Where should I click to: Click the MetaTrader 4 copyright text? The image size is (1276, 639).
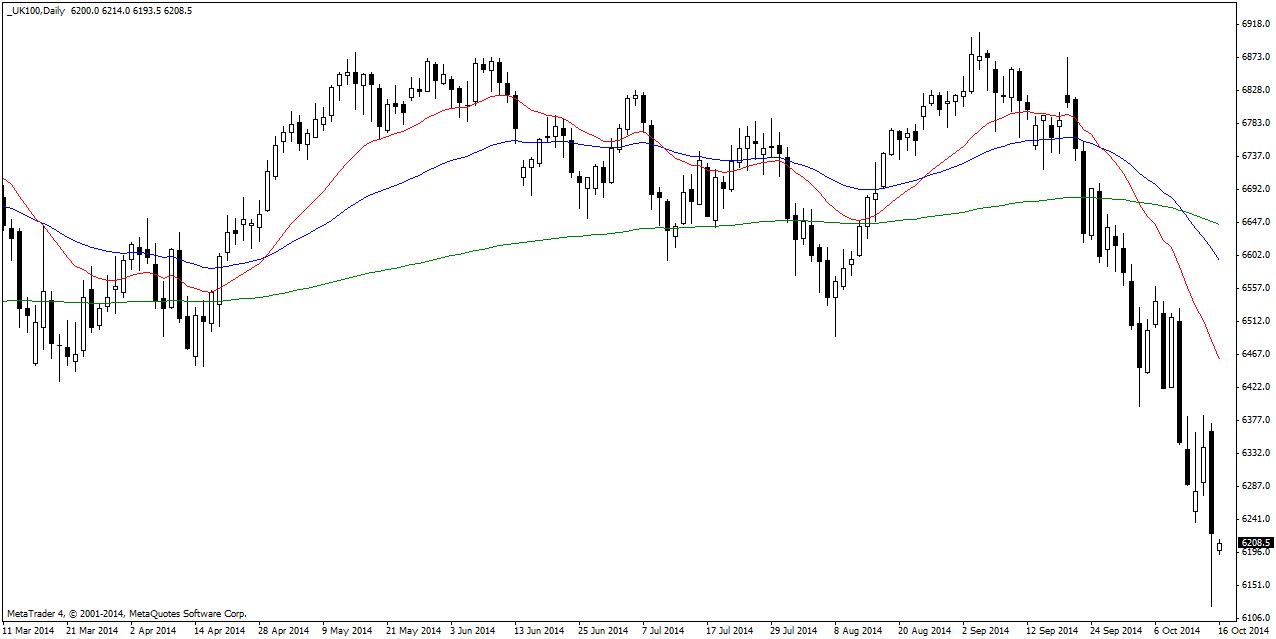(x=126, y=613)
